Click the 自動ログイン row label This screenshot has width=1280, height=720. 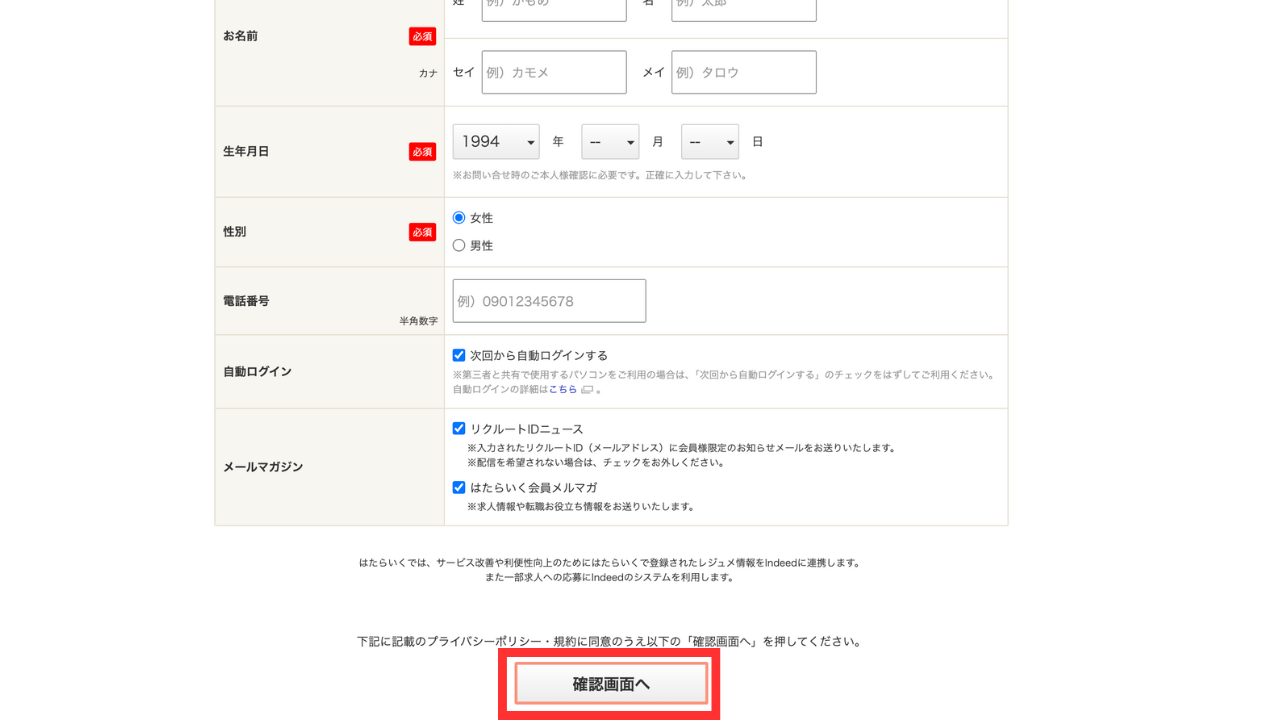pos(257,372)
